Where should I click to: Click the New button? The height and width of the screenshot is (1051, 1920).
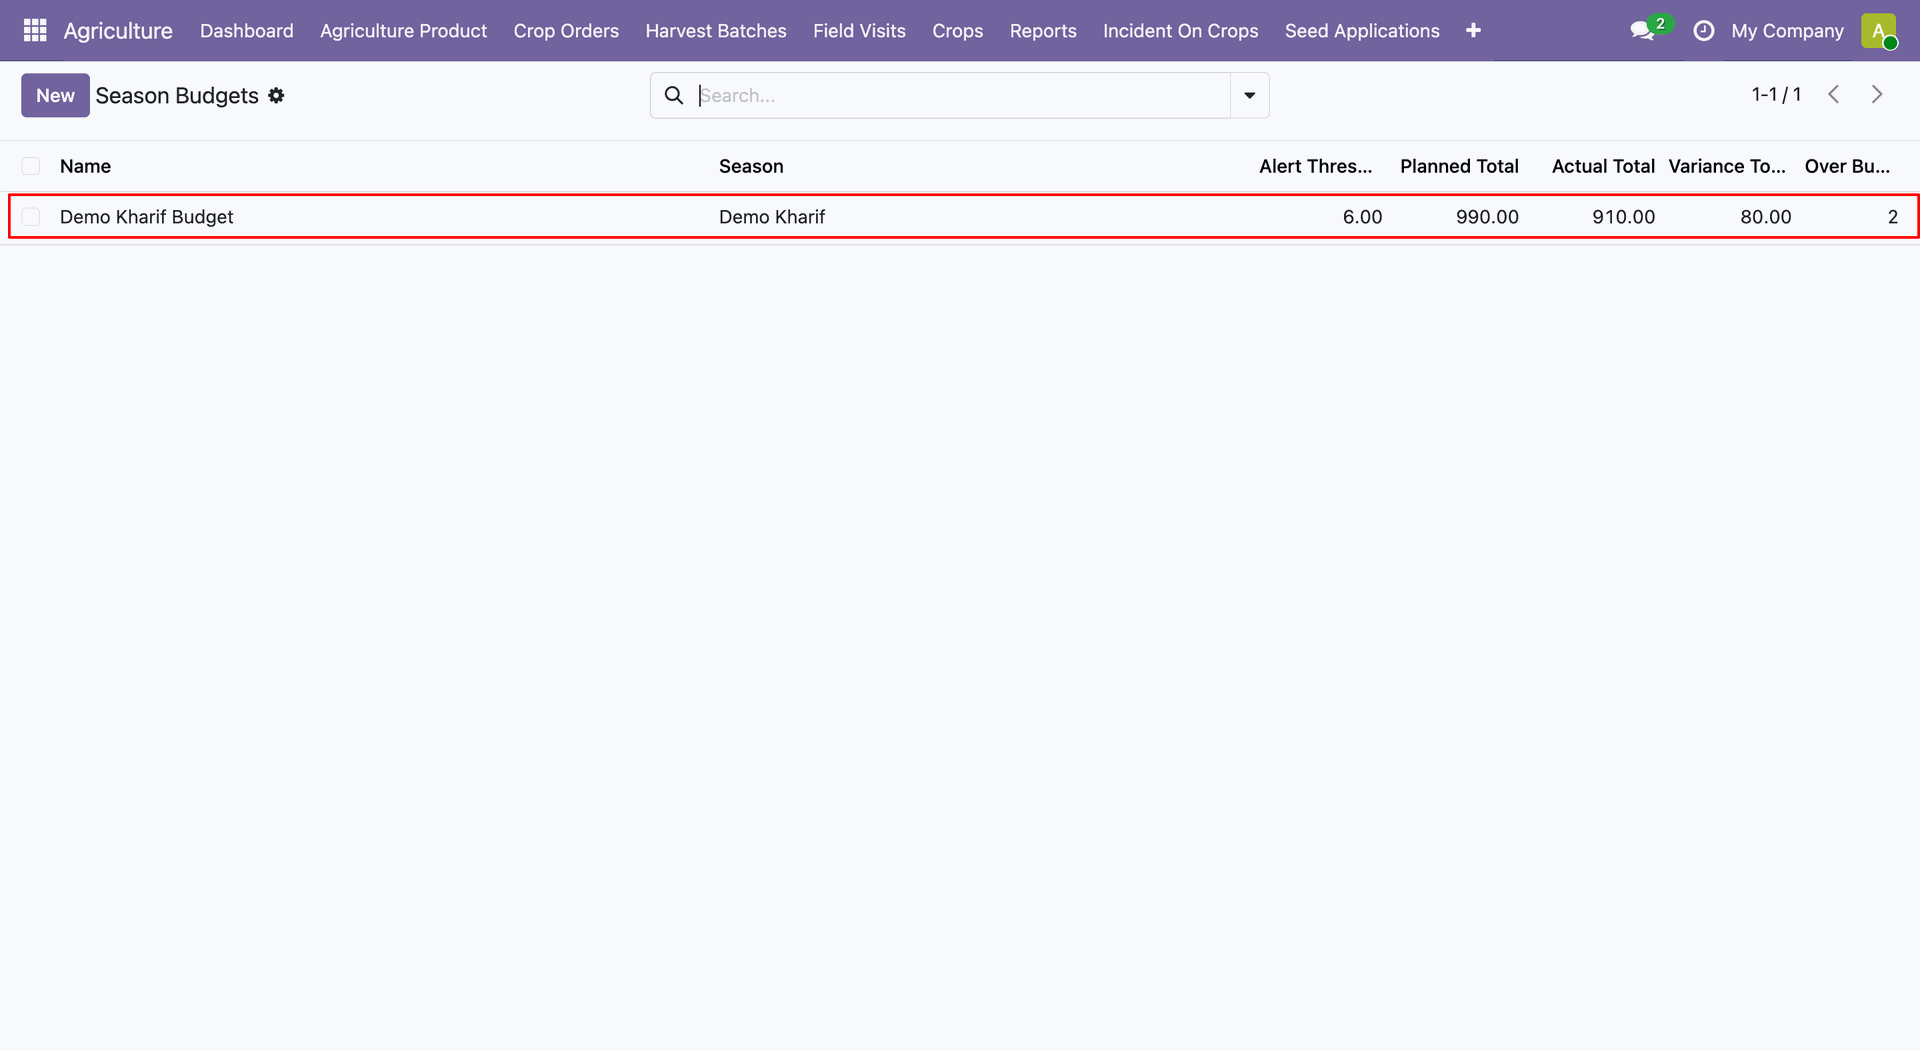[x=55, y=95]
